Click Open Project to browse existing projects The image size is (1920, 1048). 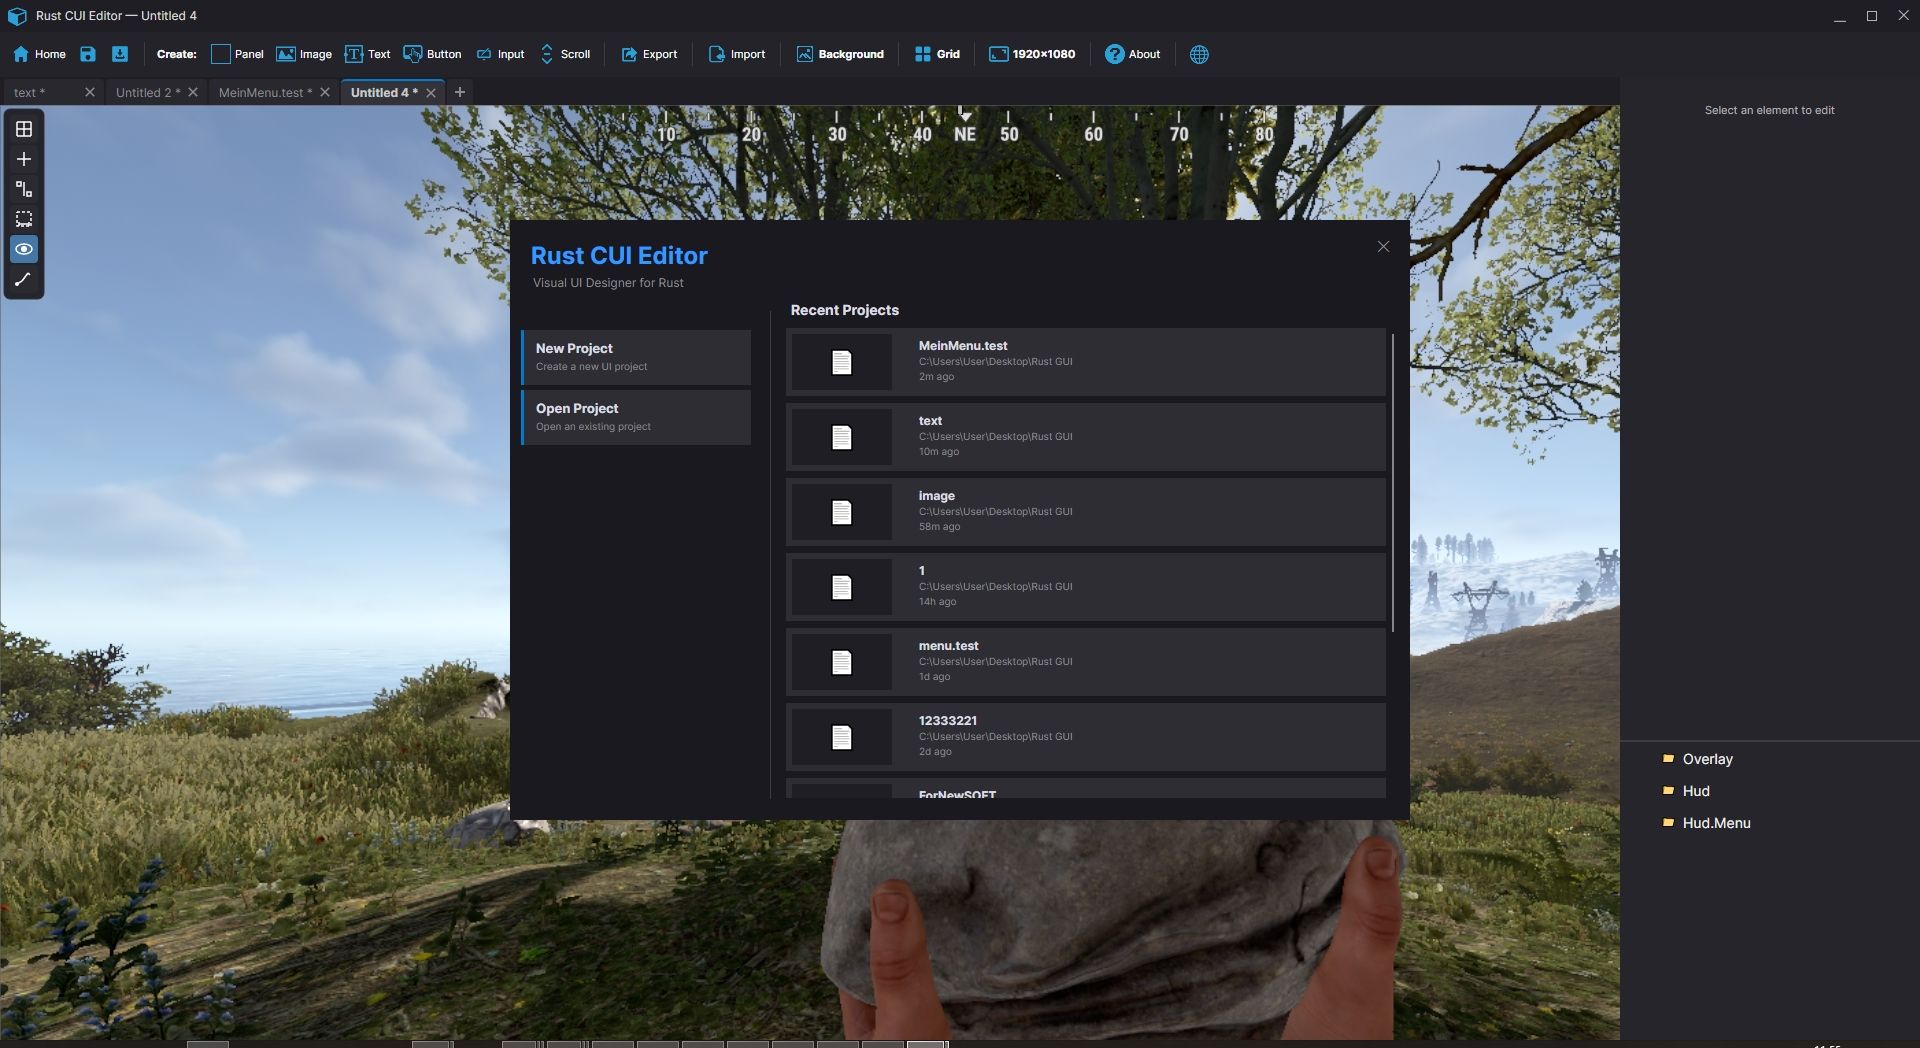(636, 416)
